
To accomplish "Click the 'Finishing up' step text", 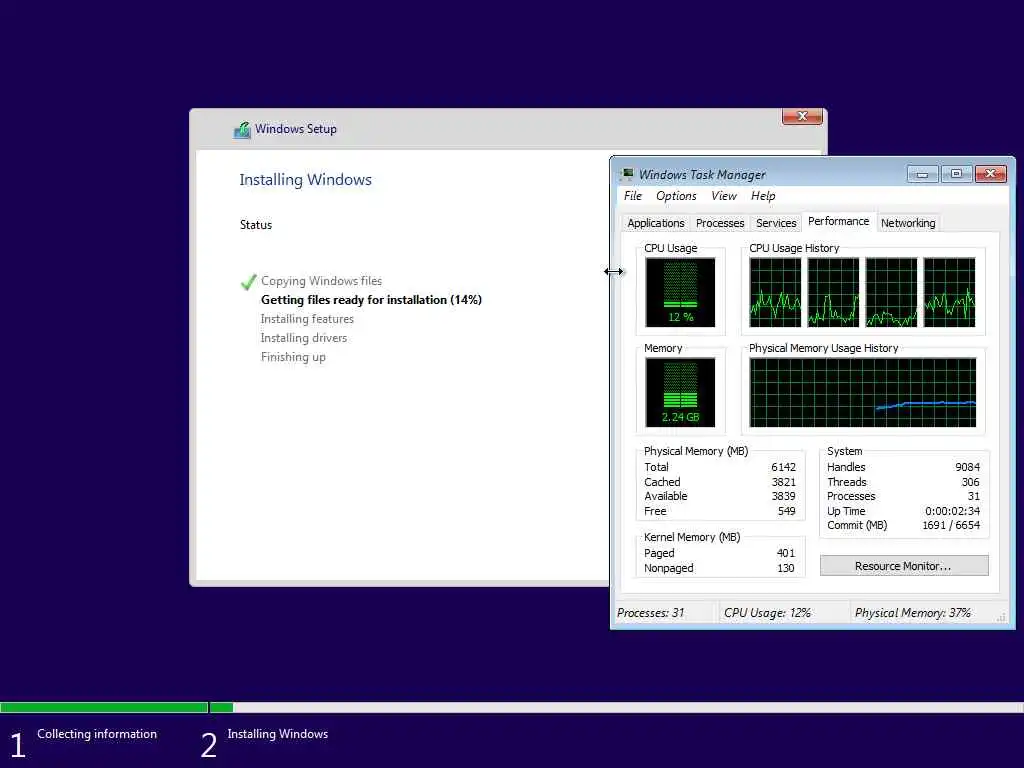I will click(293, 357).
